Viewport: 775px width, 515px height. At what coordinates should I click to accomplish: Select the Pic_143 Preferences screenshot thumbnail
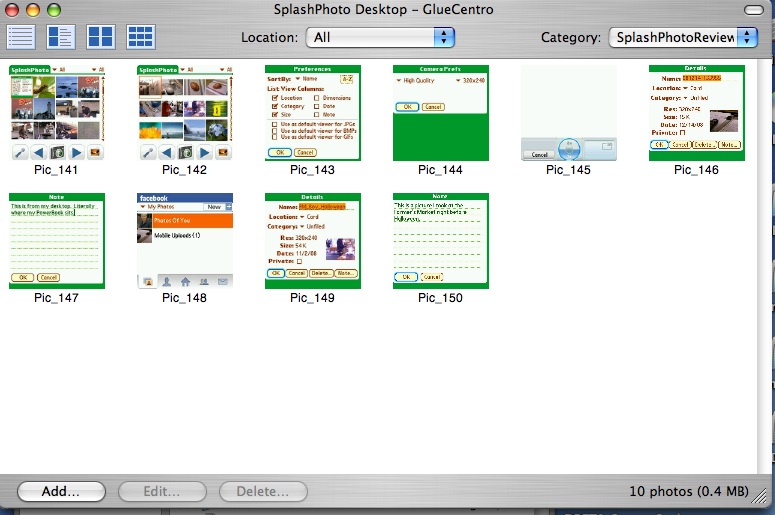(313, 112)
